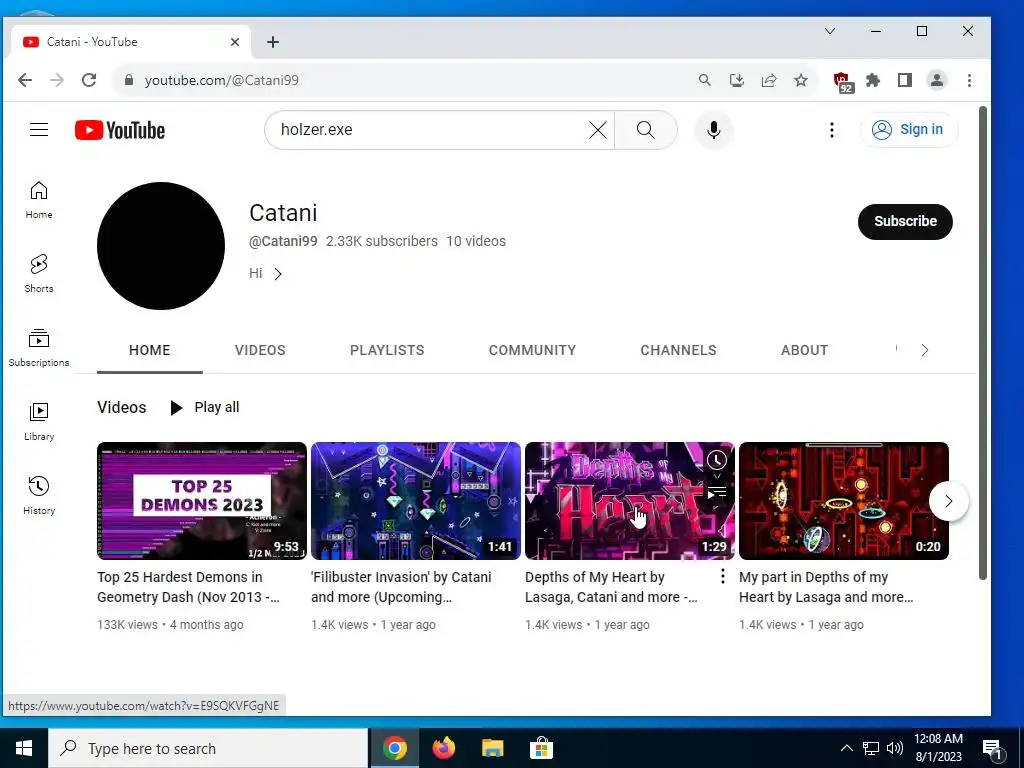Click the Catani channel avatar

pos(161,246)
